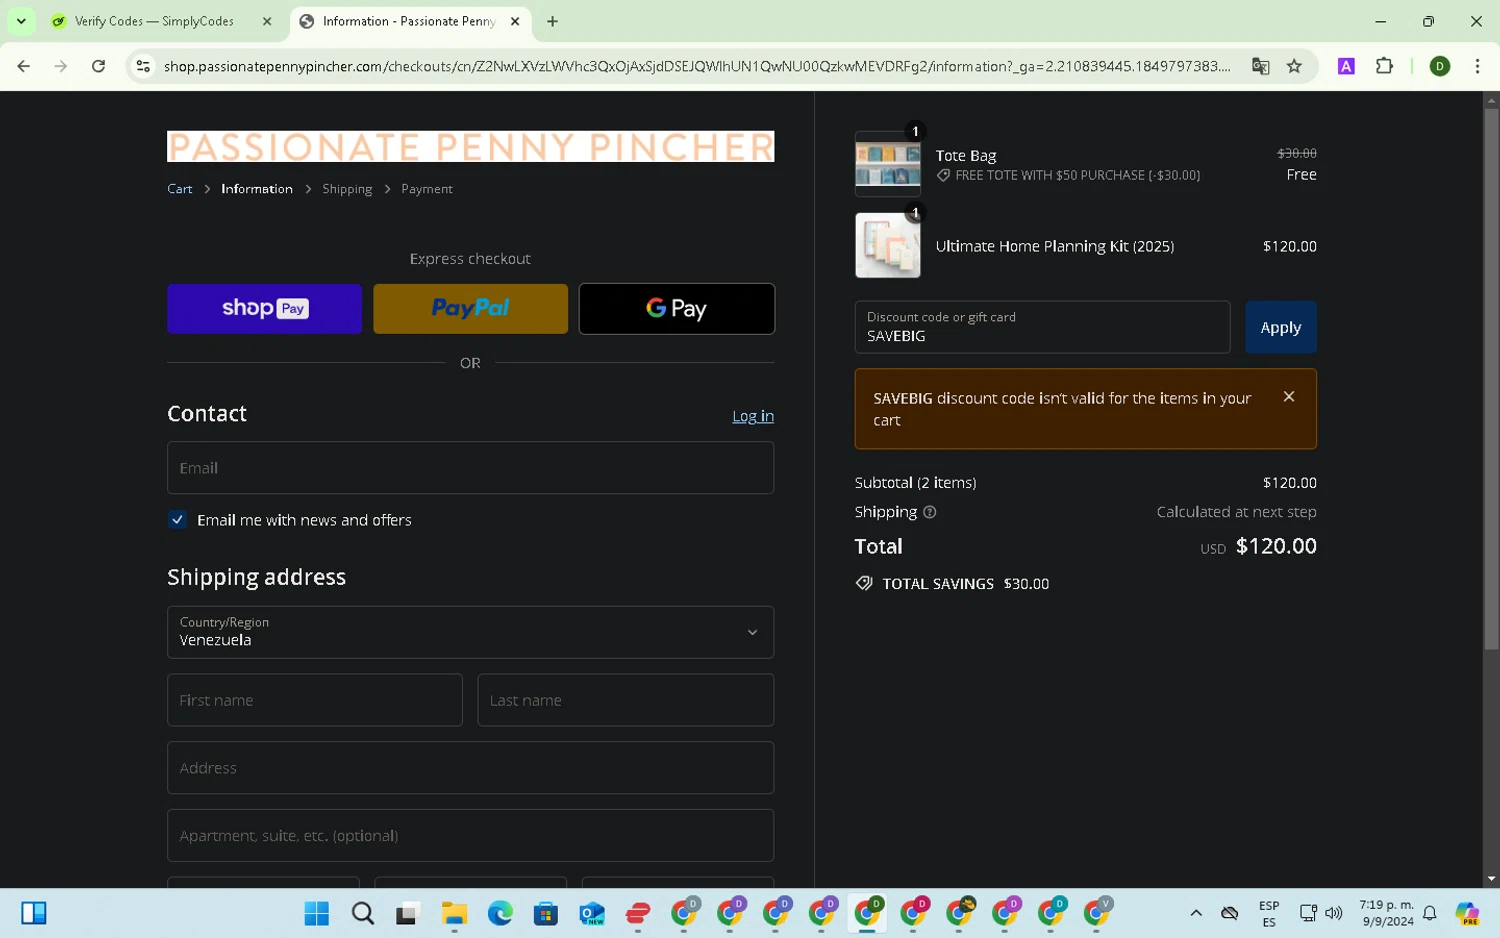Go back to Cart breadcrumb

pos(180,189)
